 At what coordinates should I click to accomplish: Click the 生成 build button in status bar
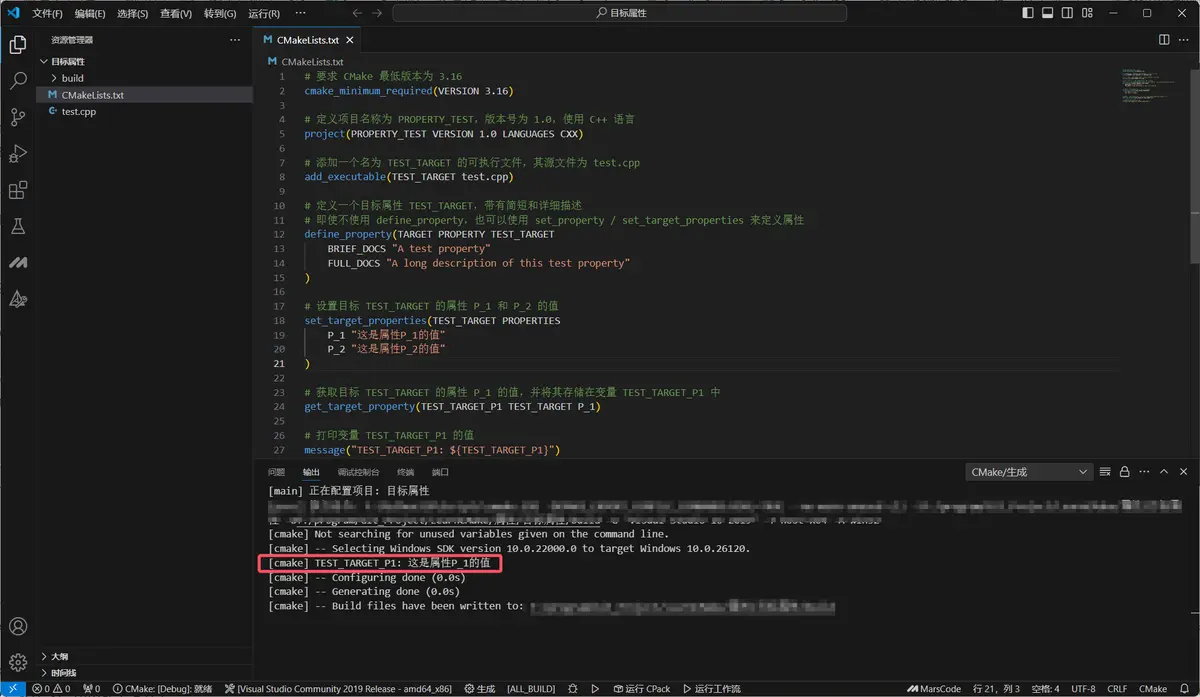tap(479, 689)
